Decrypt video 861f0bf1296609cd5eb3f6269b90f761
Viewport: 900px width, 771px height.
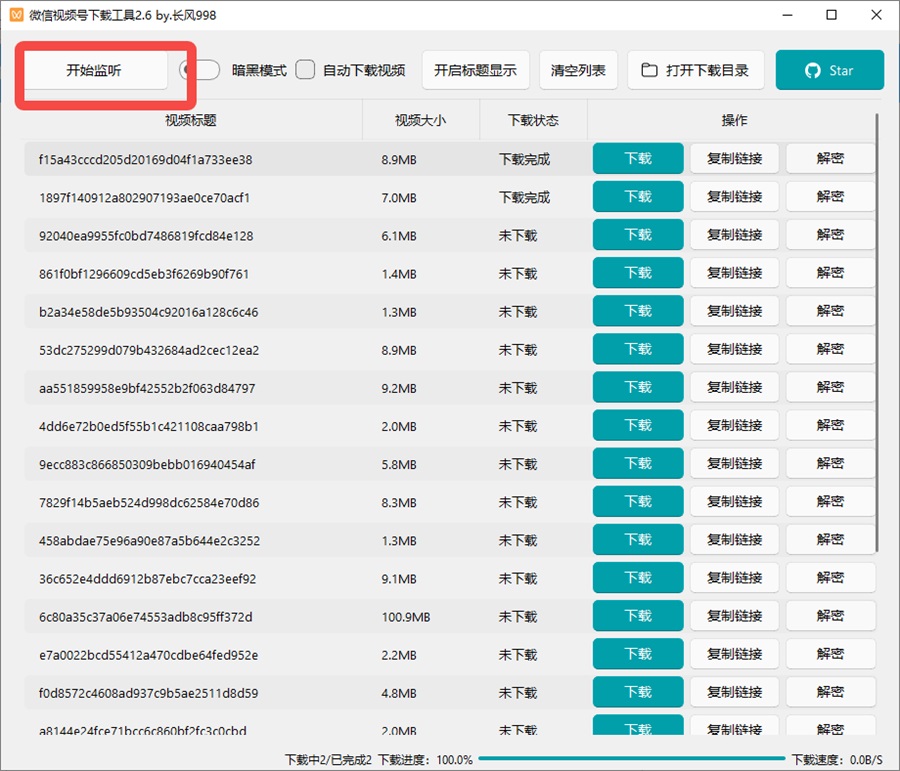(x=830, y=273)
